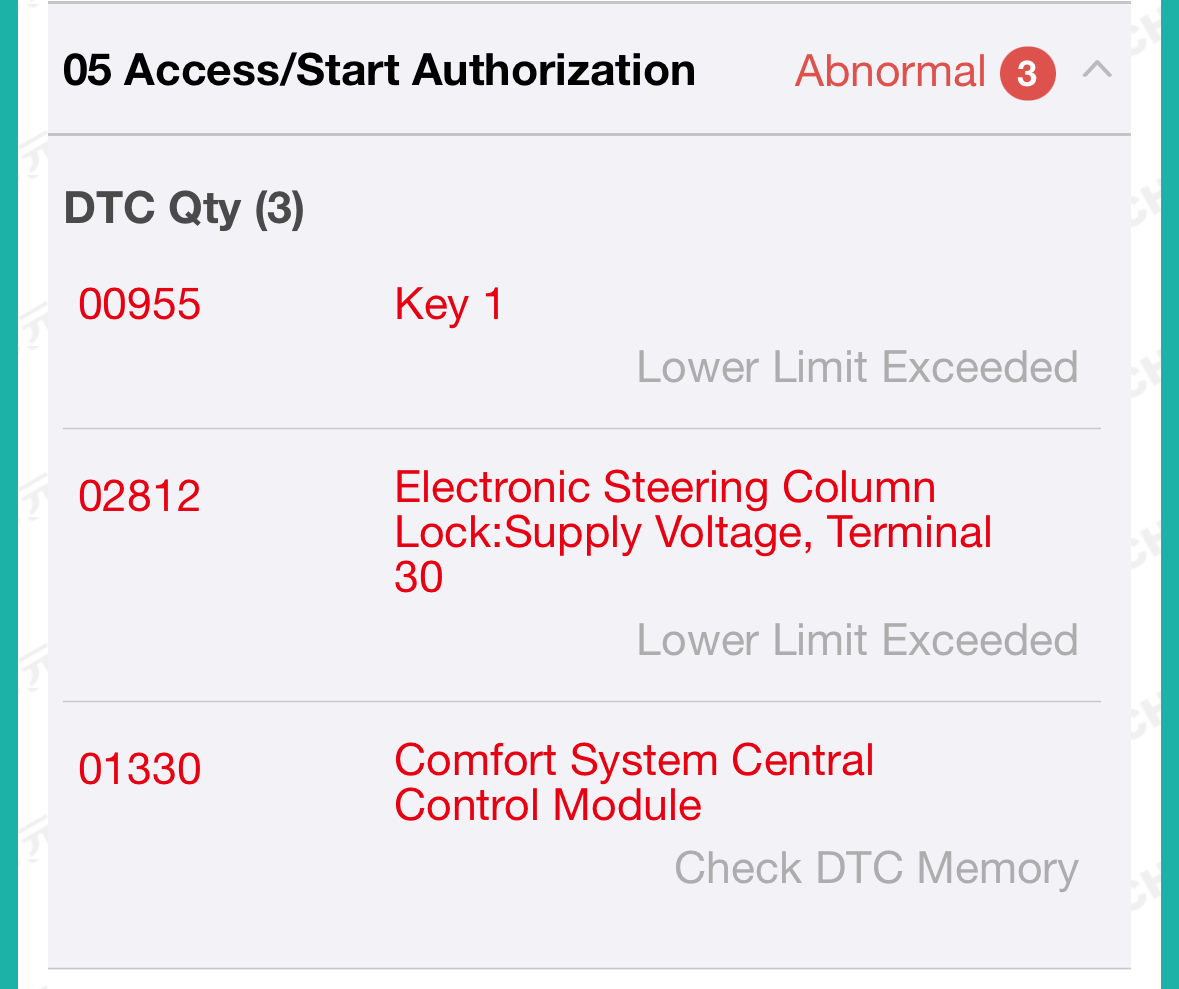Image resolution: width=1179 pixels, height=989 pixels.
Task: Click Lower Limit Exceeded under steering column lock
Action: [857, 640]
